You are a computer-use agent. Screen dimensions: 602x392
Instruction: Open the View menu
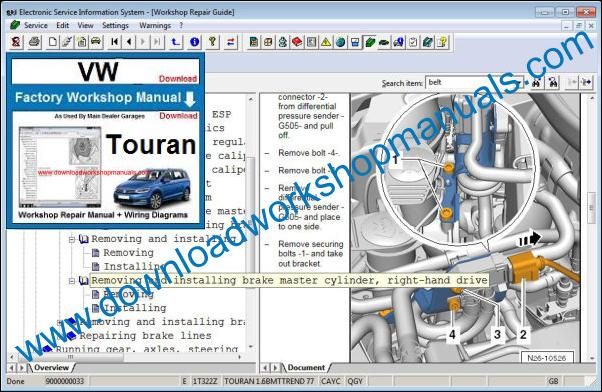[85, 25]
